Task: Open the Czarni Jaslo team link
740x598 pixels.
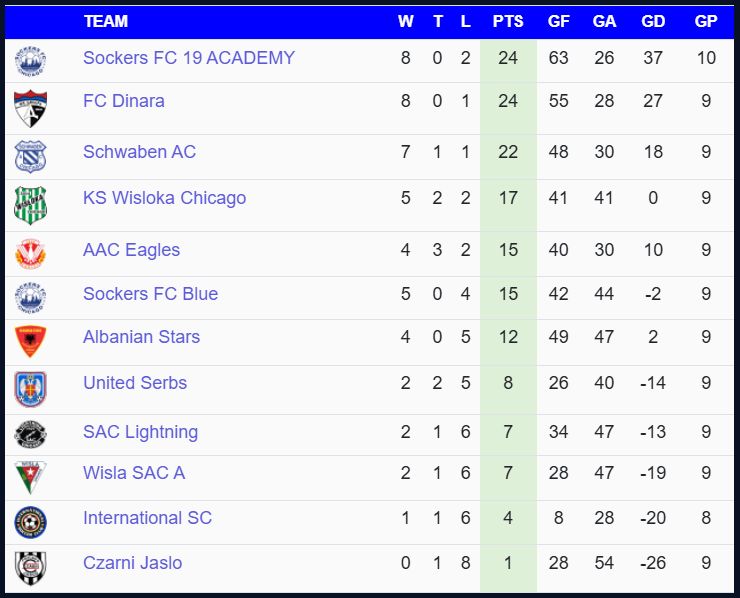Action: 132,563
